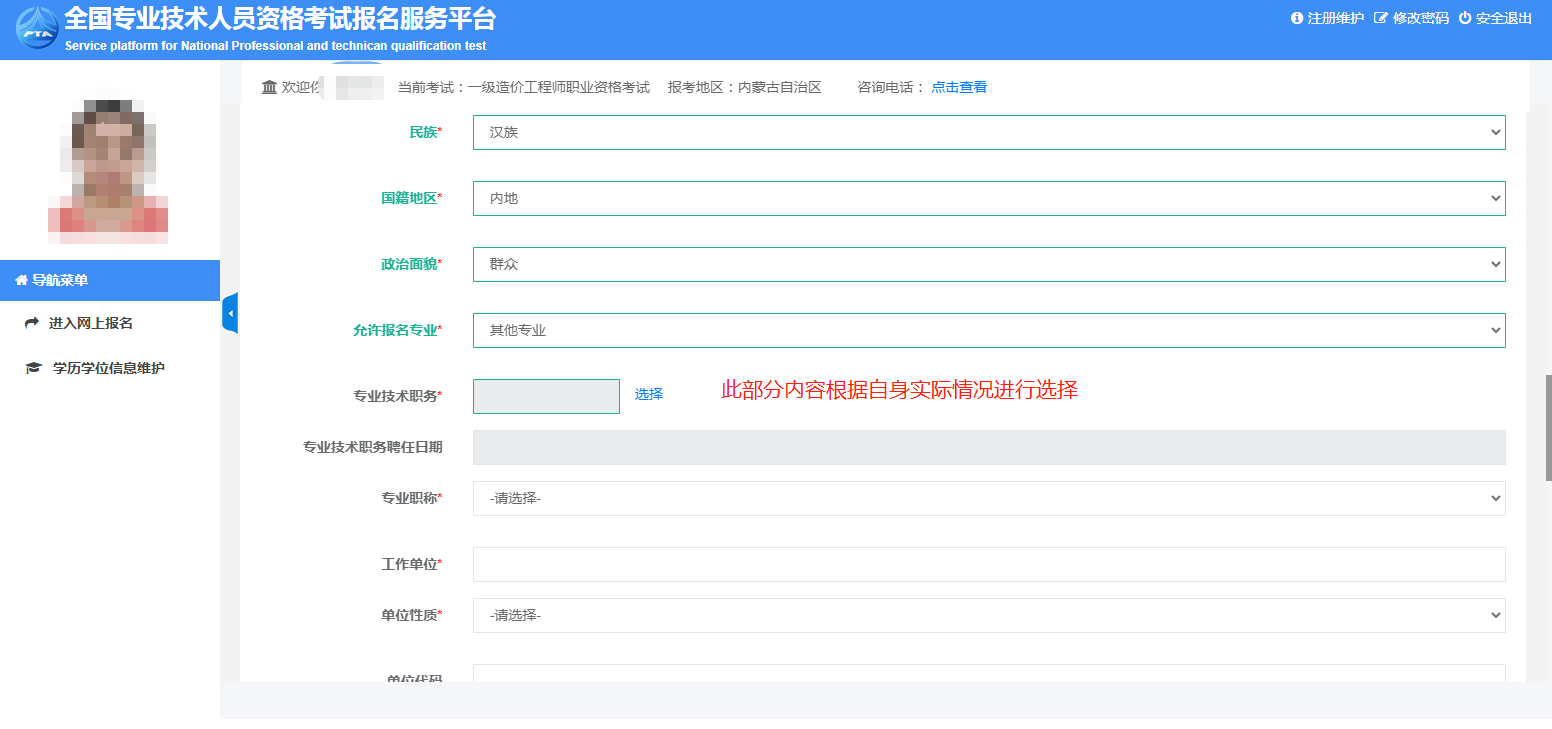
Task: Click the 选择 link for 专业技术职务
Action: (x=649, y=395)
